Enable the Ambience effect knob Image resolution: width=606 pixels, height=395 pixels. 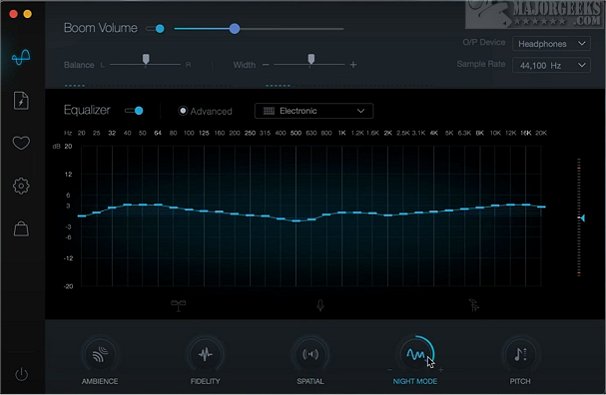tap(100, 354)
